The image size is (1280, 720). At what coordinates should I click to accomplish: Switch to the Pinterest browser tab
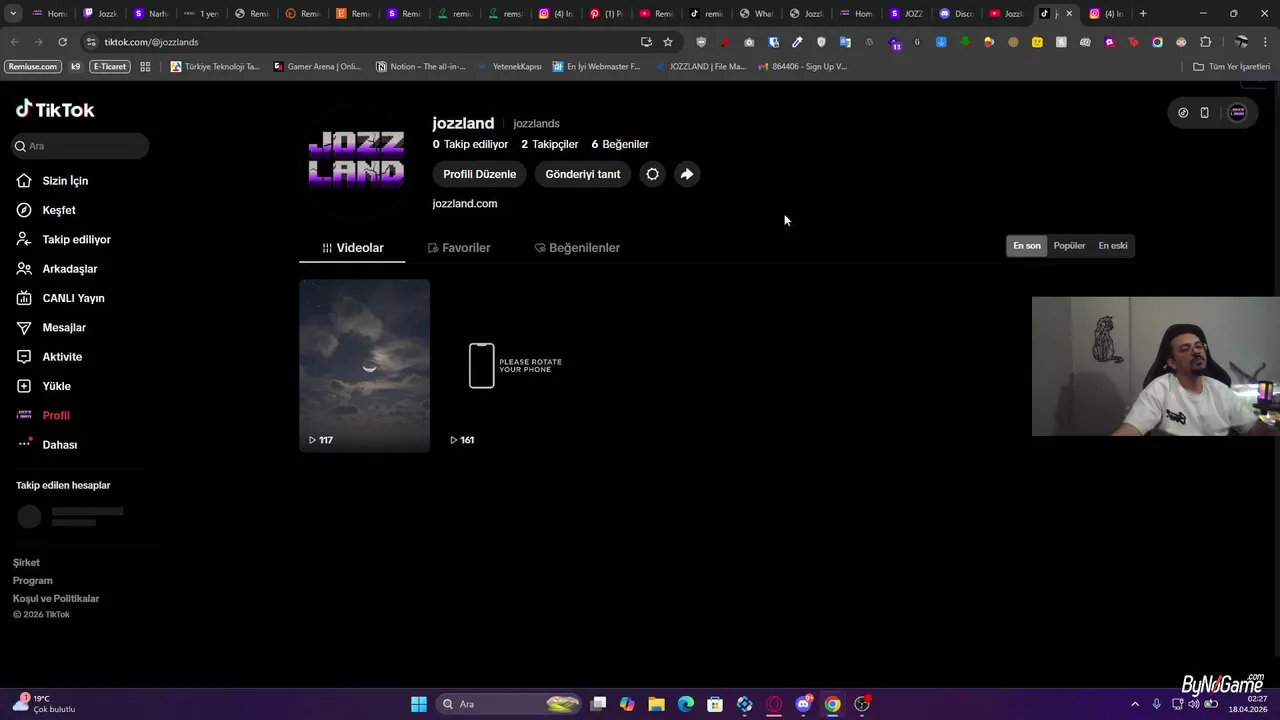[606, 14]
